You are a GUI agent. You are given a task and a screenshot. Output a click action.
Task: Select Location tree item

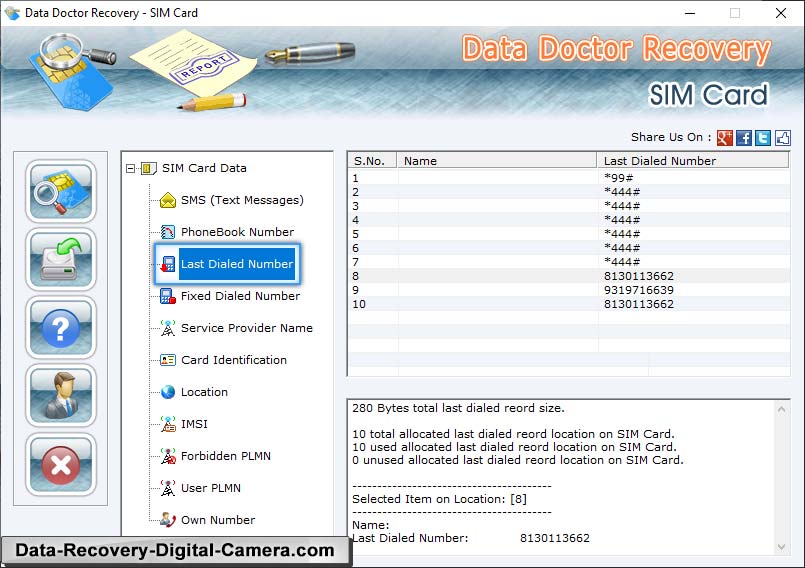204,392
